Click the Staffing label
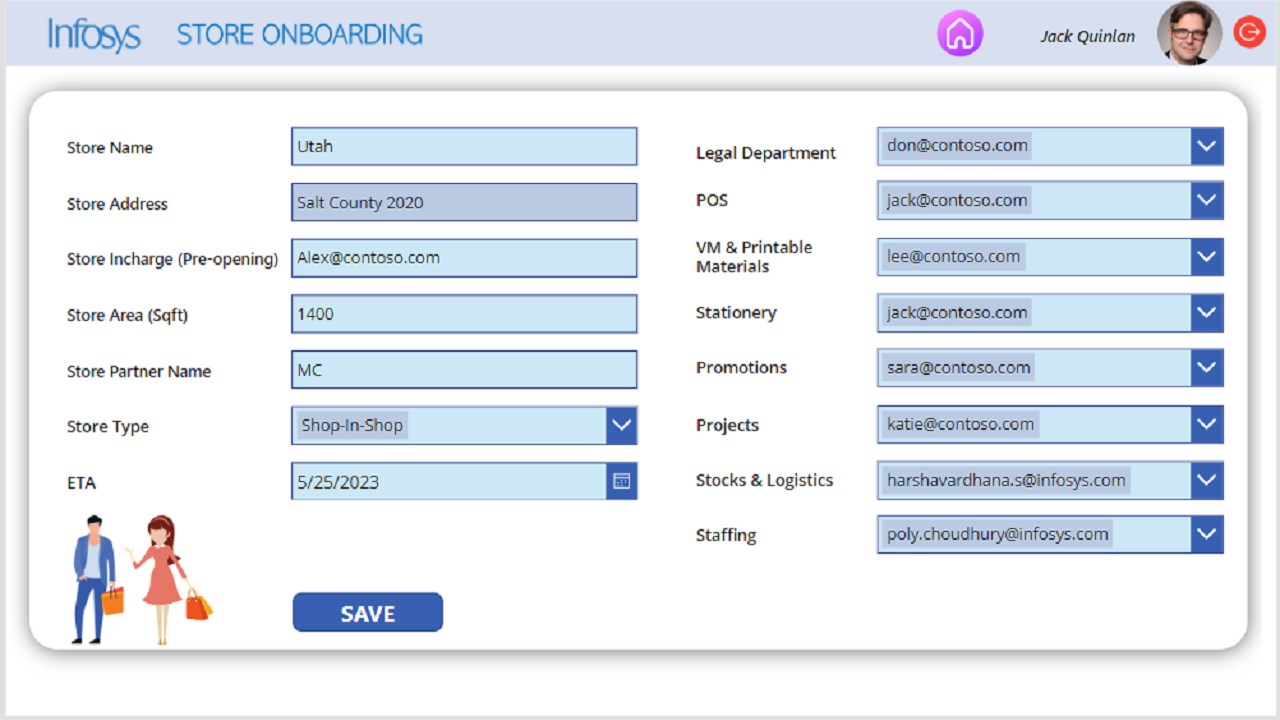The height and width of the screenshot is (720, 1280). (x=726, y=535)
